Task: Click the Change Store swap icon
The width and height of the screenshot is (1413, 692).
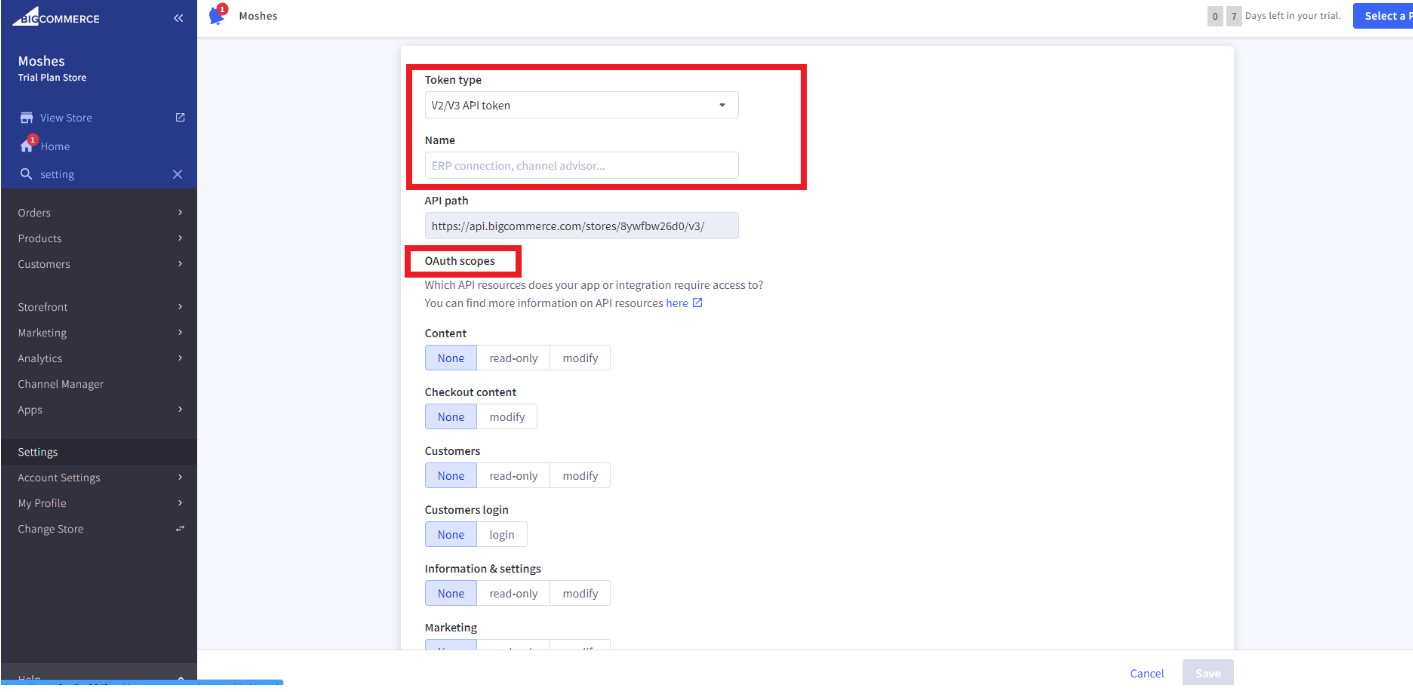Action: [x=180, y=529]
